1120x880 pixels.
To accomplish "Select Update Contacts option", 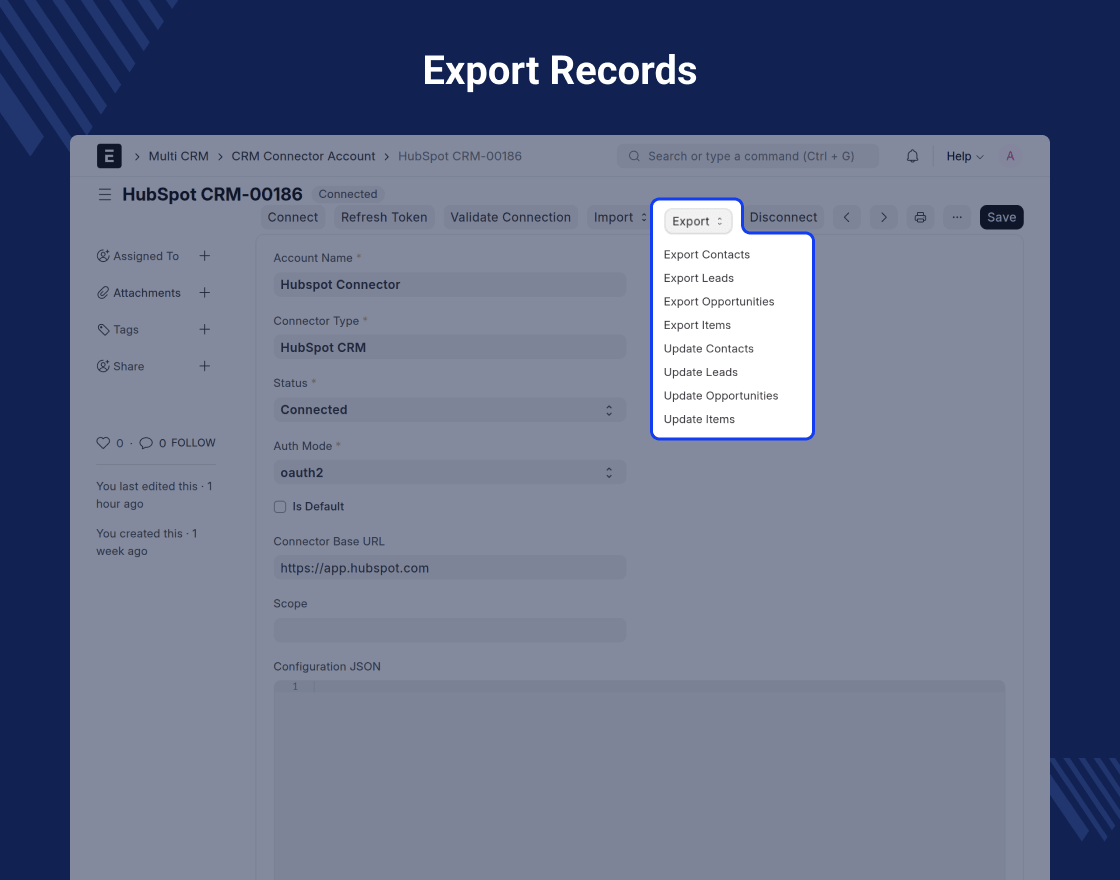I will click(709, 349).
